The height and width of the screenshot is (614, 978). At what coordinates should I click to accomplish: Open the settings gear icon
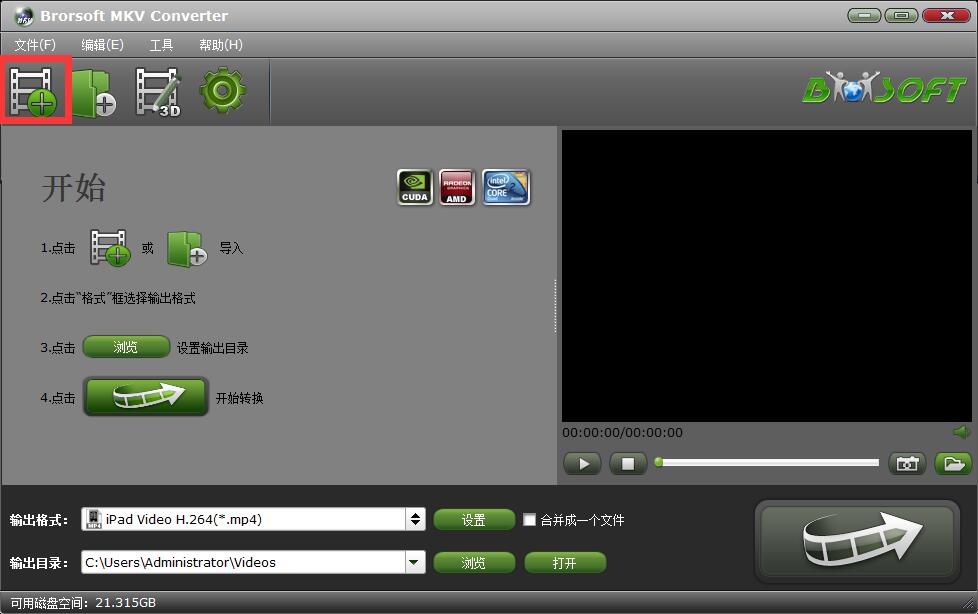[x=222, y=90]
